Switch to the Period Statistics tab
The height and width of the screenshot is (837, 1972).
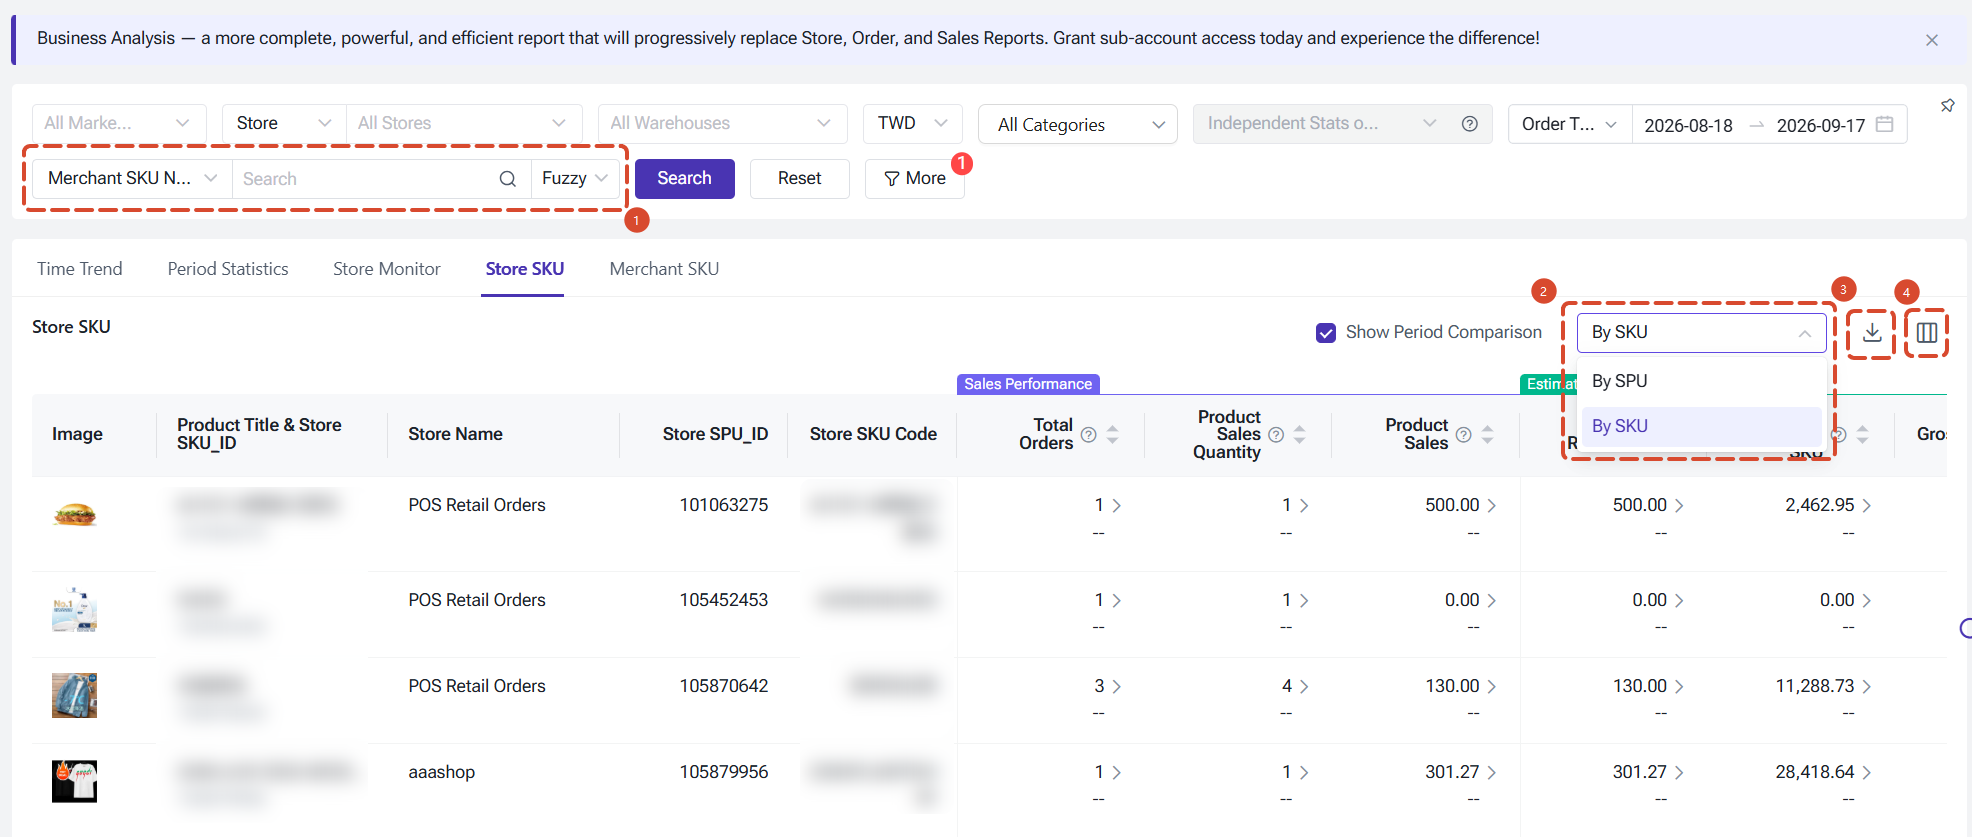[228, 269]
